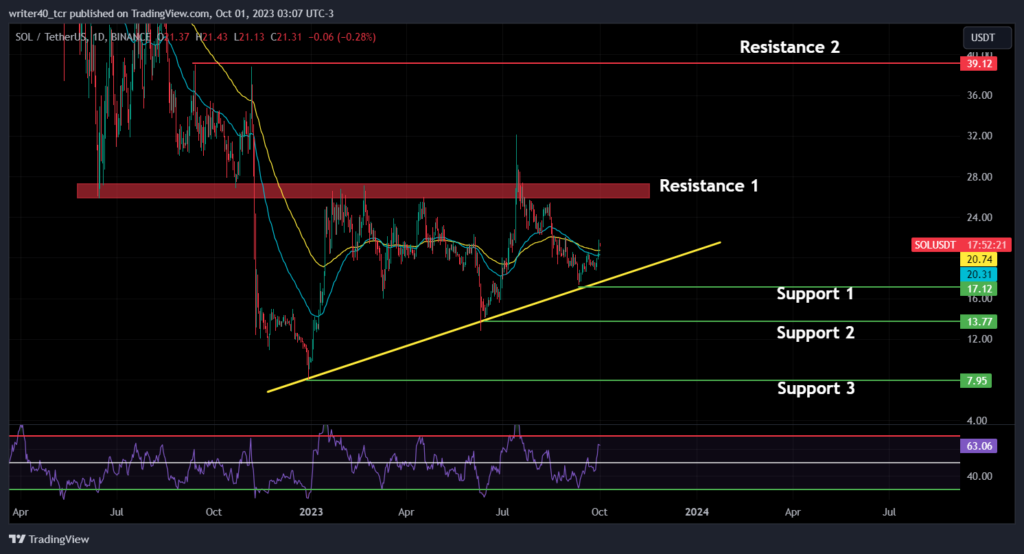Image resolution: width=1024 pixels, height=554 pixels.
Task: Click the green 7.95 support price label
Action: pos(976,380)
